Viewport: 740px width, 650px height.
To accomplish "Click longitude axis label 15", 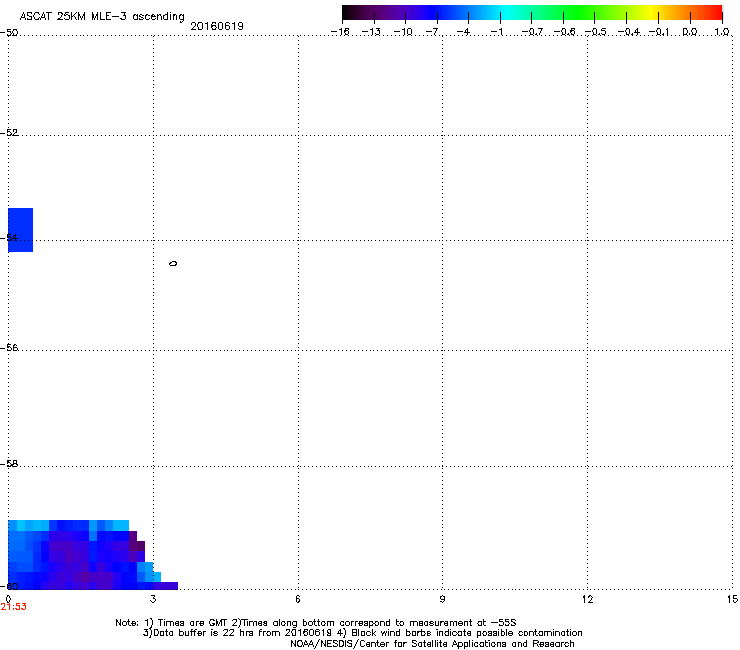I will pyautogui.click(x=732, y=599).
